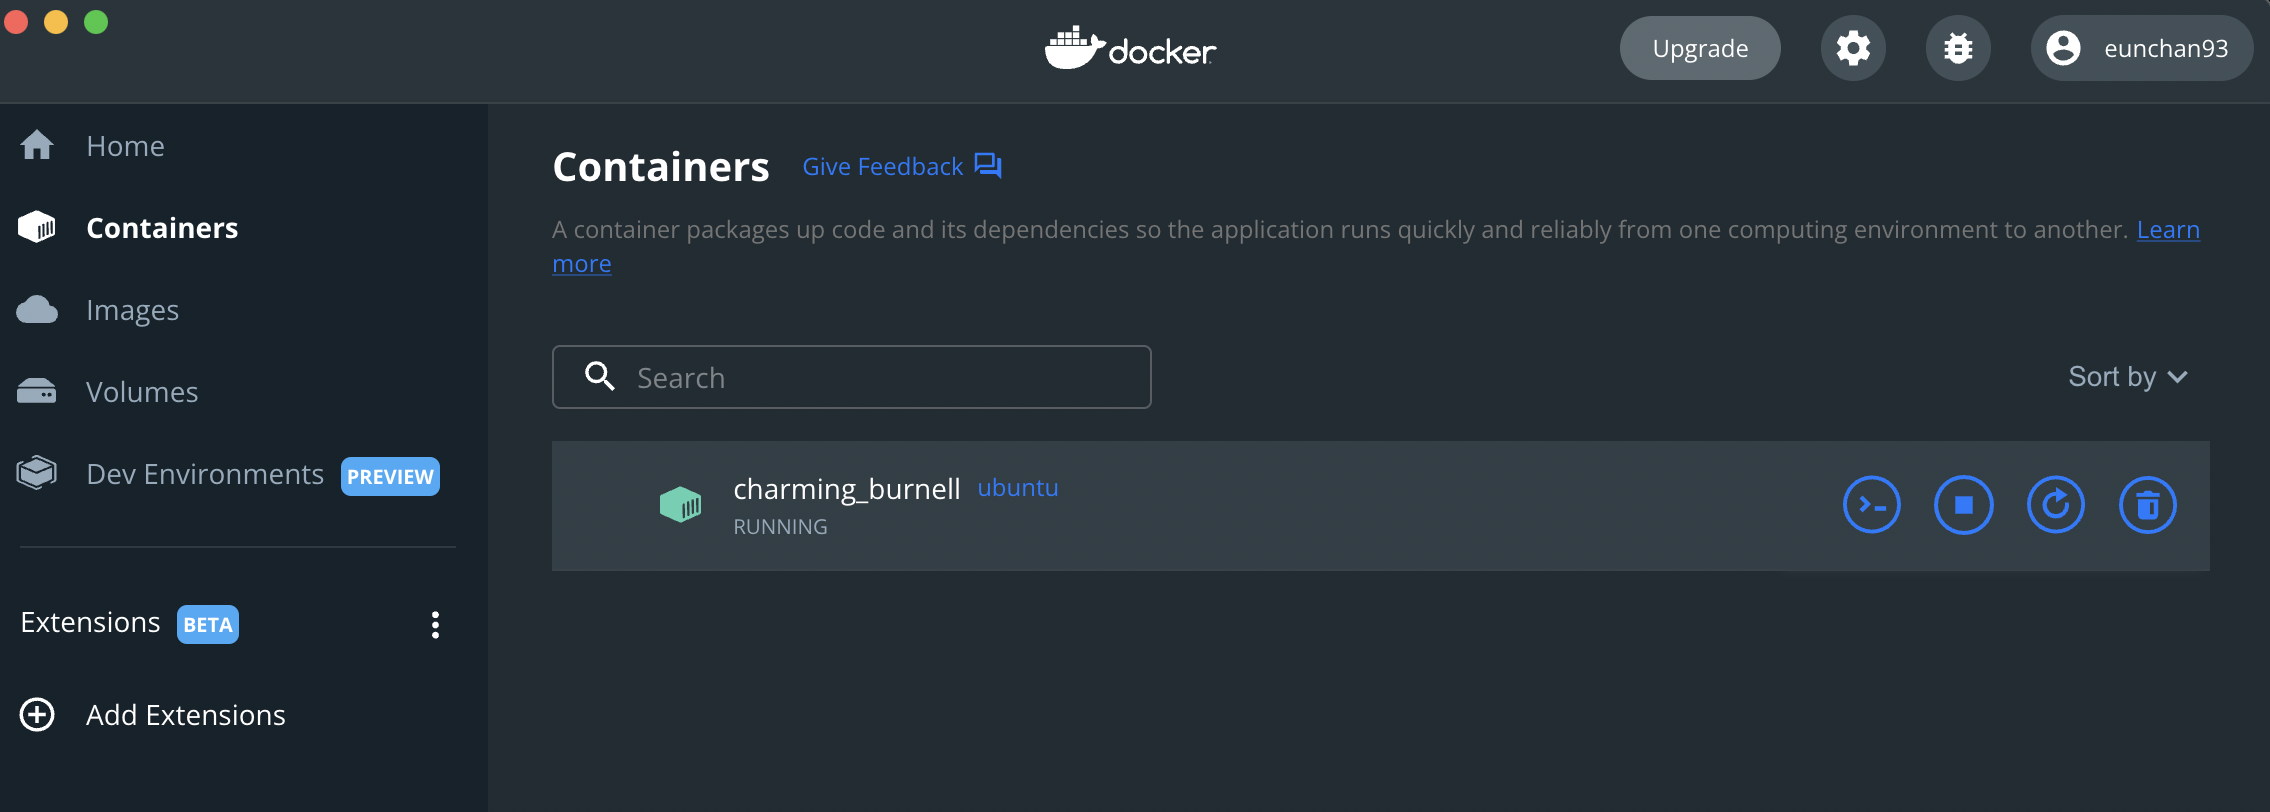Click the green macOS zoom button
This screenshot has width=2270, height=812.
coord(96,22)
